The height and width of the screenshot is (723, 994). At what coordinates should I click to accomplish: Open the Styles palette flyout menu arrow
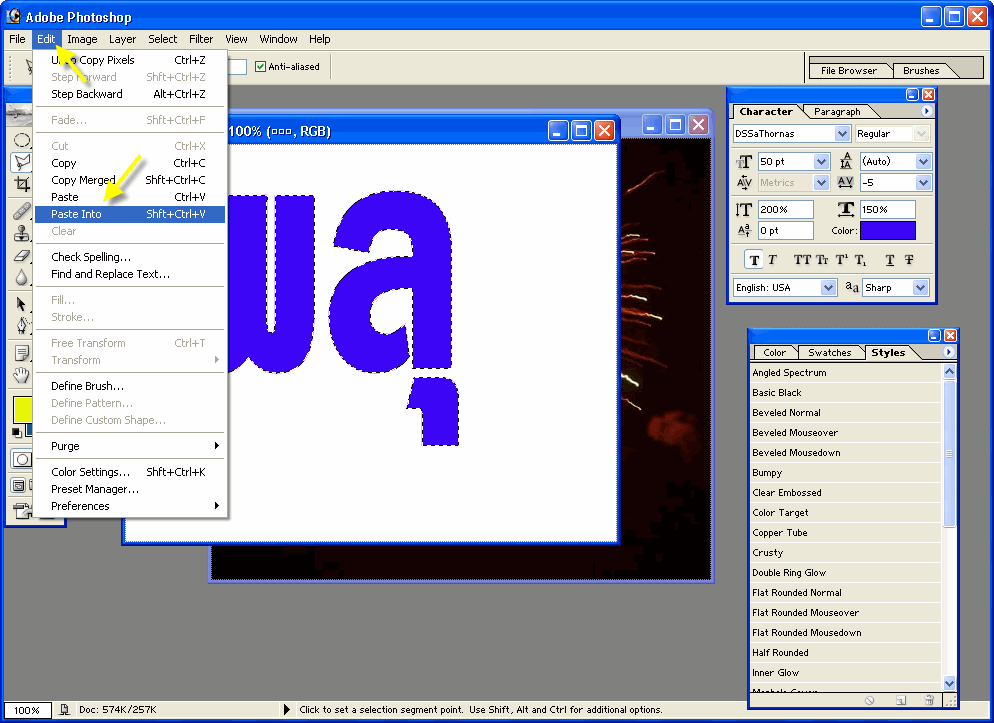[948, 352]
